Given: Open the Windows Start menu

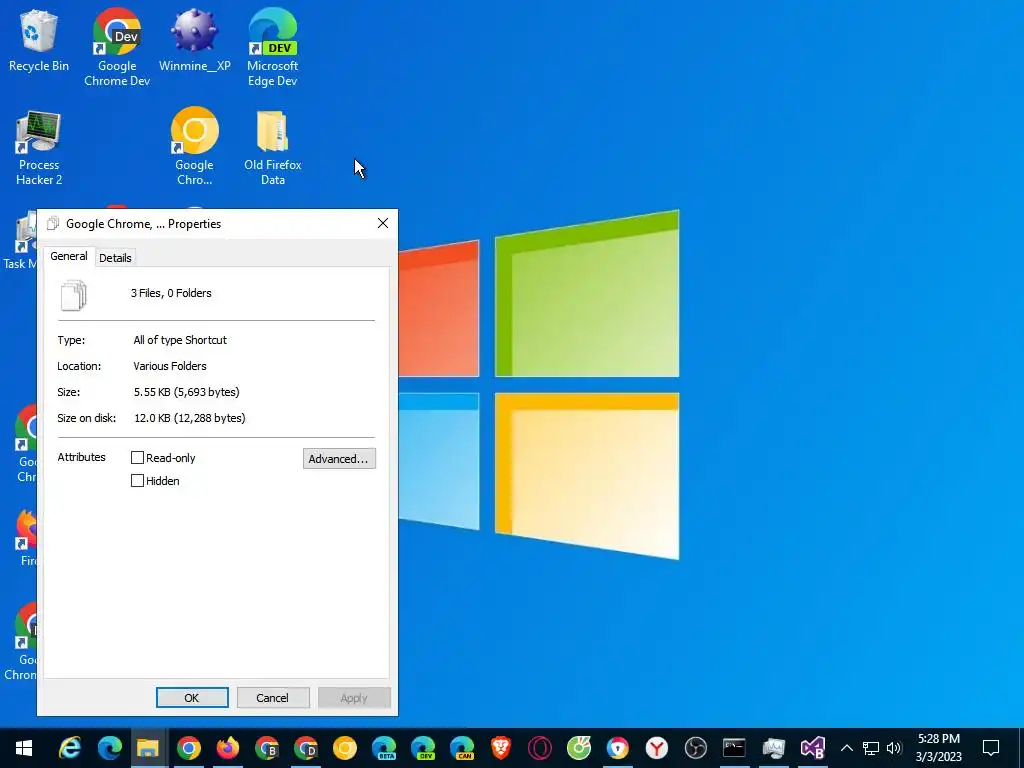Looking at the screenshot, I should pyautogui.click(x=24, y=748).
